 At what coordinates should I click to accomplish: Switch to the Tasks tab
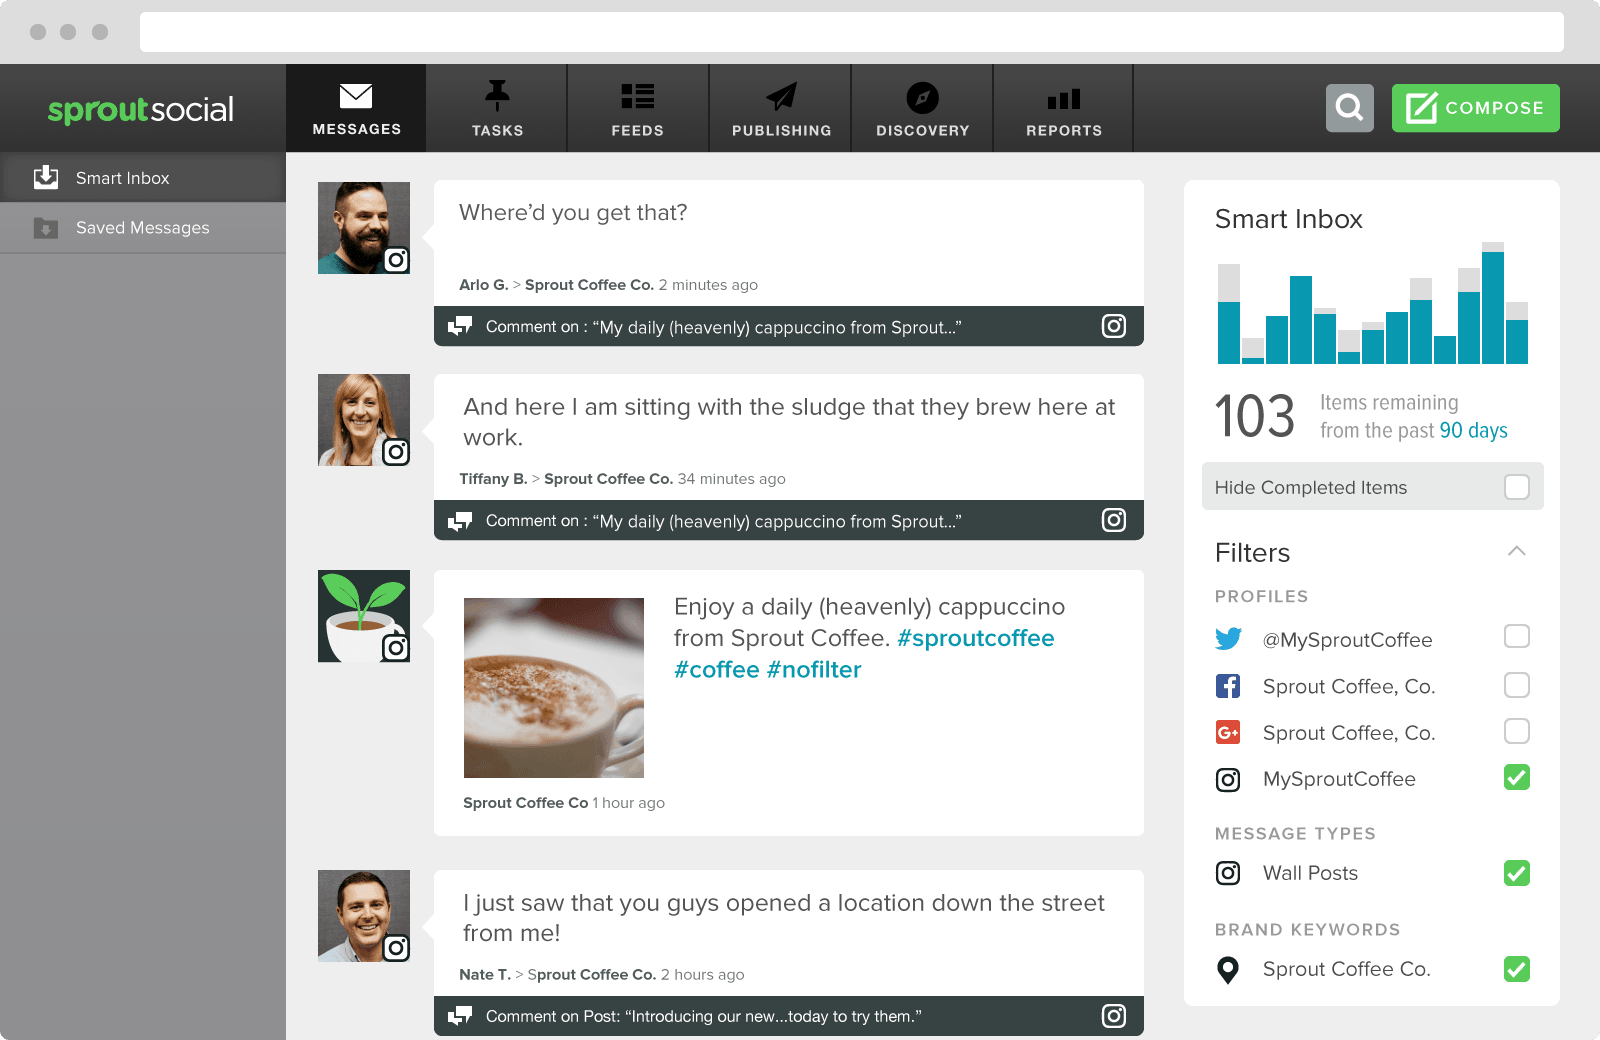(x=497, y=108)
